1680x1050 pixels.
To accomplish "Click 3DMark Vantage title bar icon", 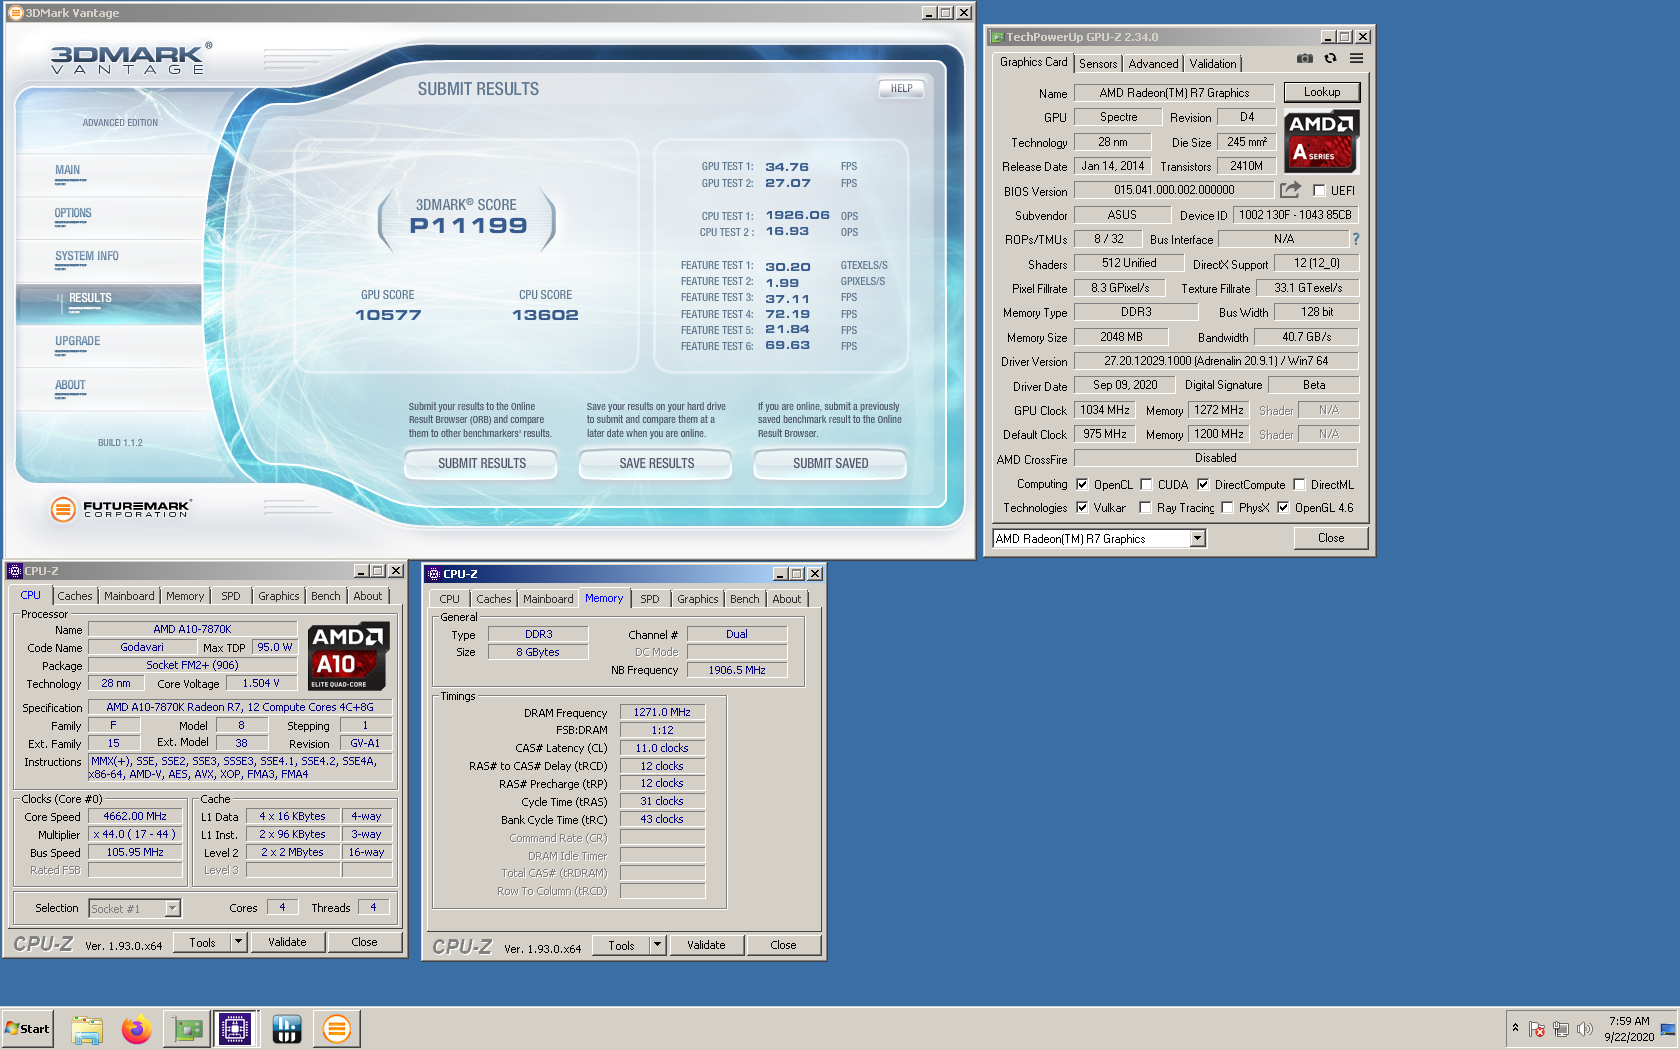I will (15, 13).
